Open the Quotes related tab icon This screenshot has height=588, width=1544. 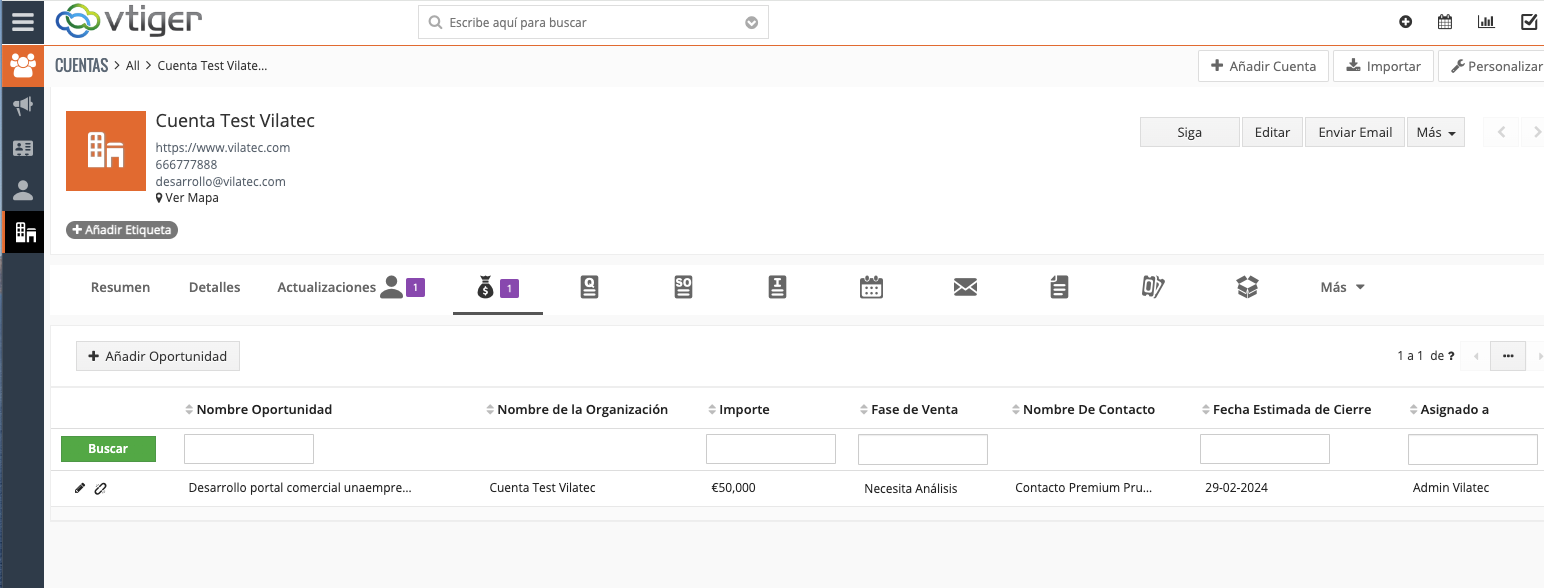click(x=589, y=287)
